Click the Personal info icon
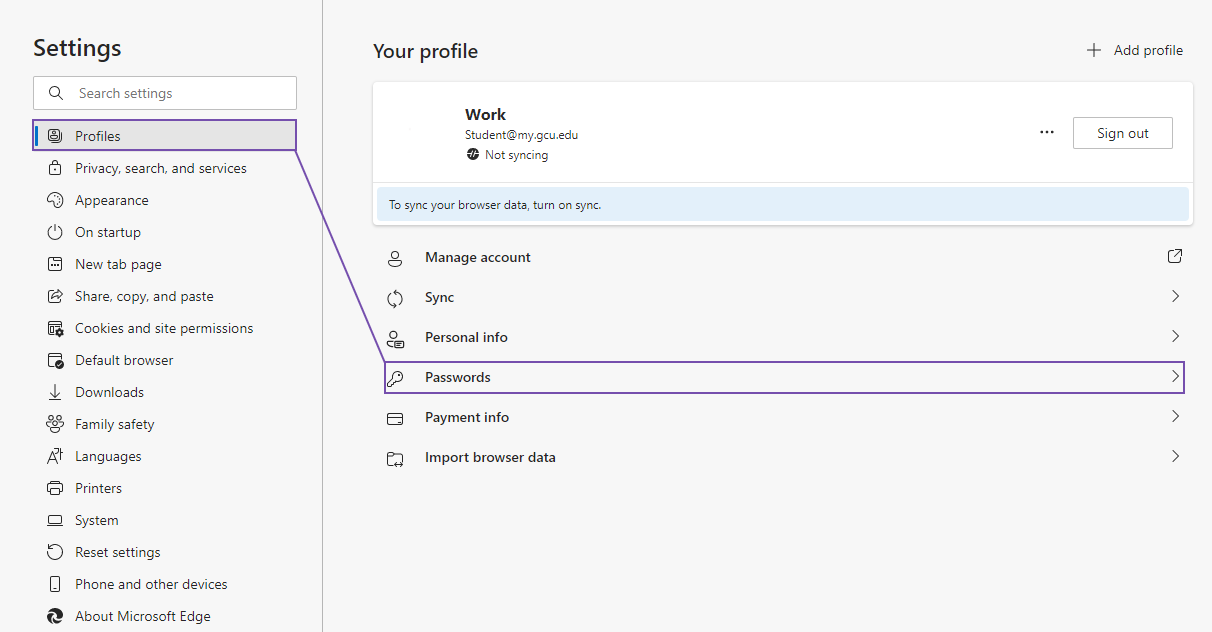This screenshot has width=1212, height=632. coord(395,338)
